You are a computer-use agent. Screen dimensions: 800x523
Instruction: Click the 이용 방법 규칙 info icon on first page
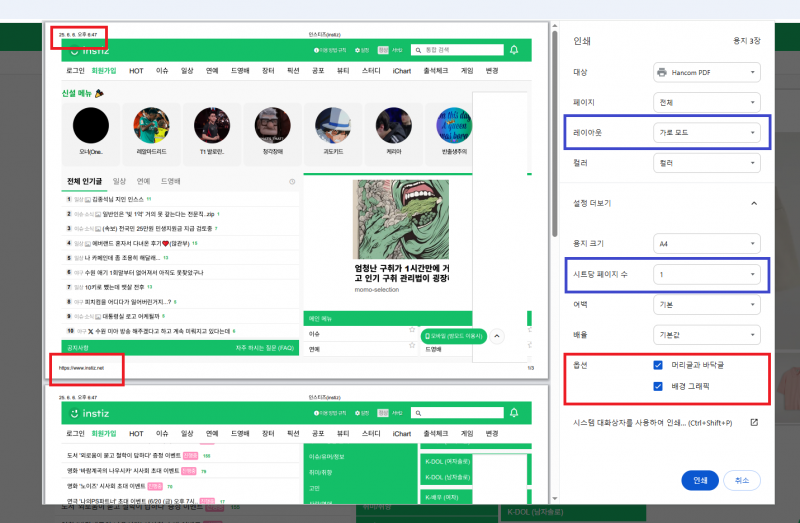pyautogui.click(x=316, y=50)
